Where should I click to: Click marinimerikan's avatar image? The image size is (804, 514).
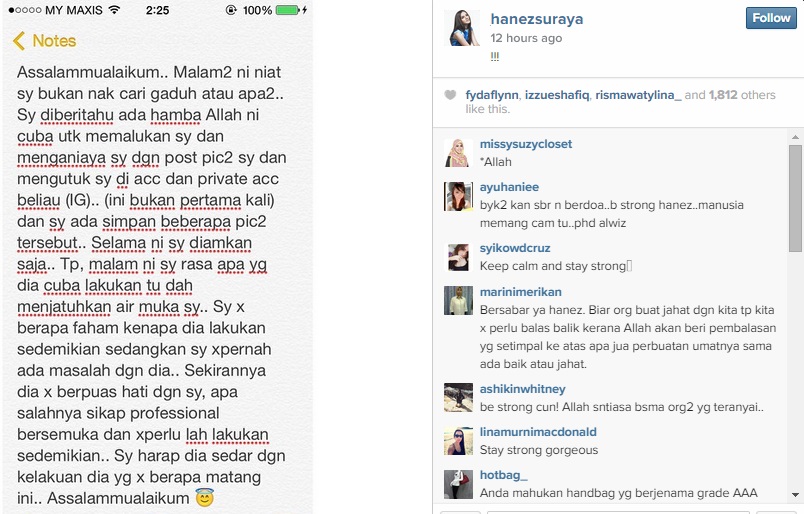click(x=458, y=301)
